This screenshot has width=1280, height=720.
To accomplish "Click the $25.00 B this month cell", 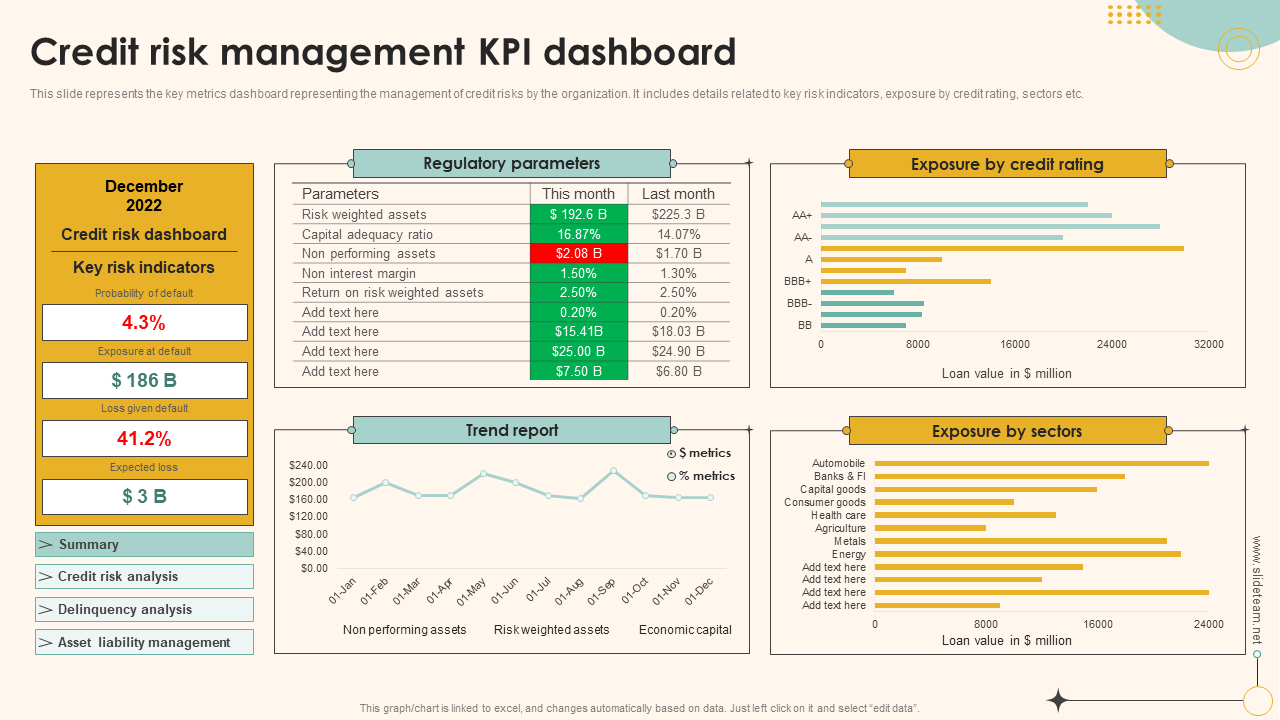I will tap(578, 351).
